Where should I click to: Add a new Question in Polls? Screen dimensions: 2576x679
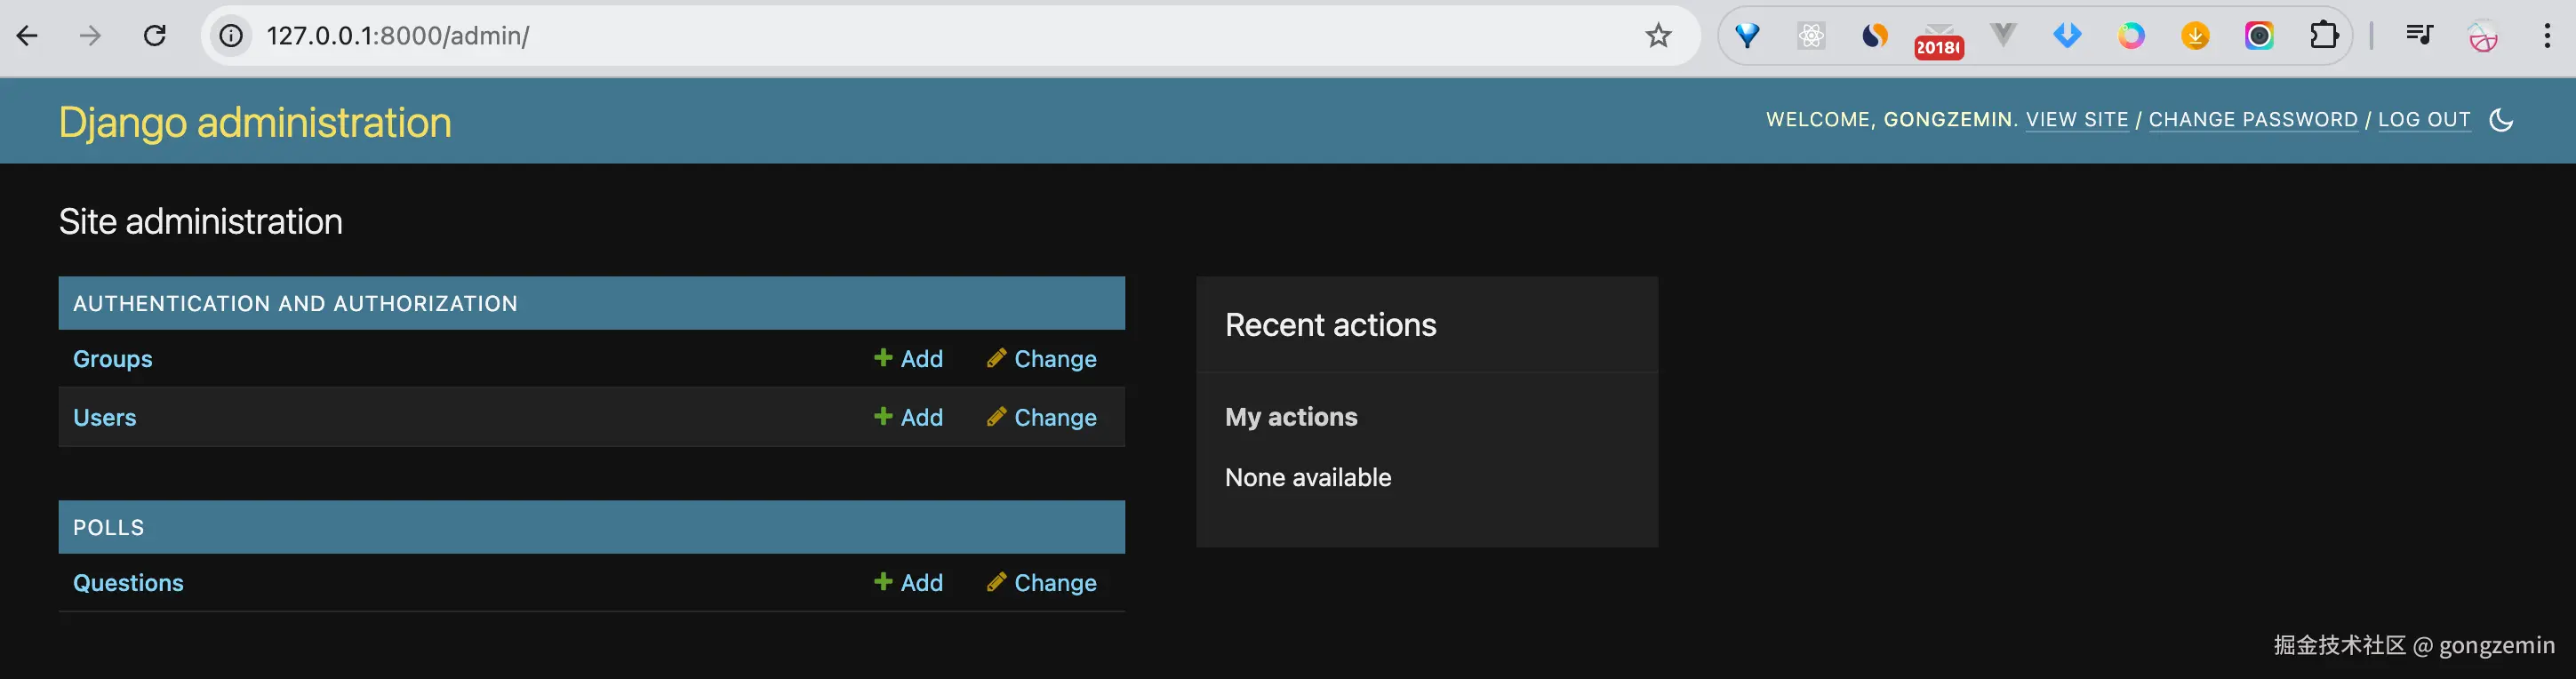(908, 582)
